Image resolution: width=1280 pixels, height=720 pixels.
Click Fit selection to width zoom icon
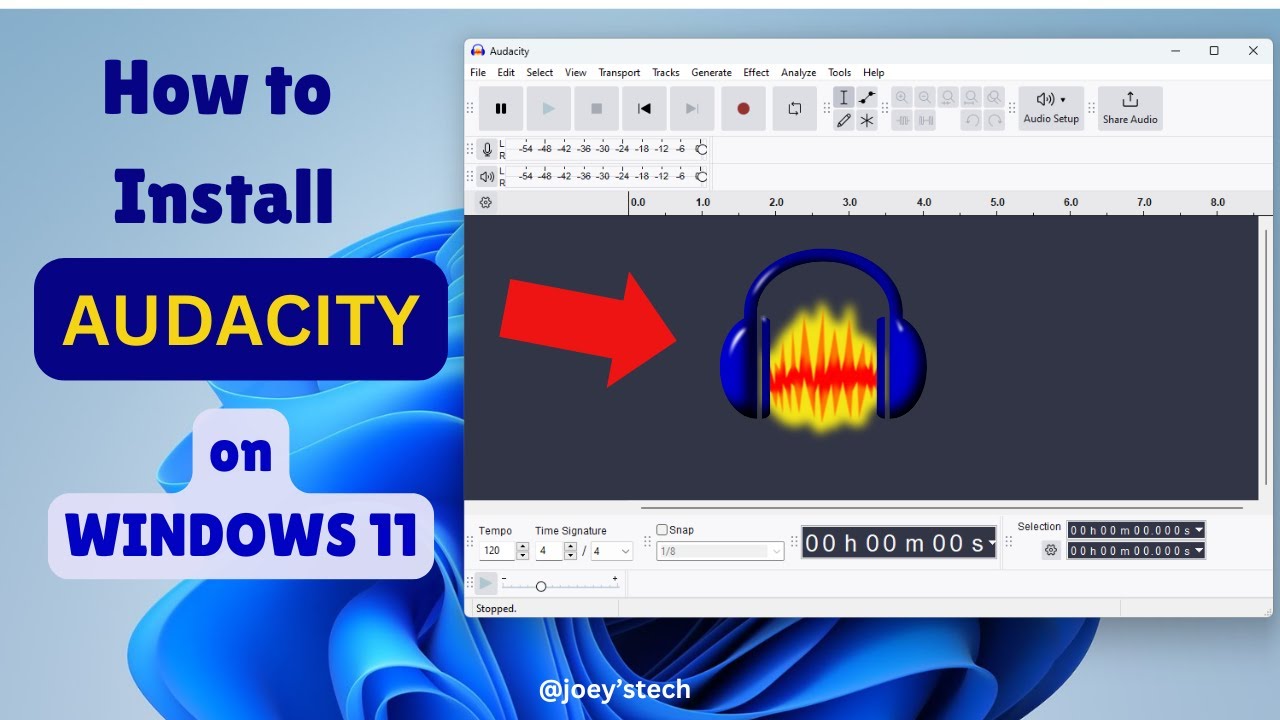pos(948,97)
